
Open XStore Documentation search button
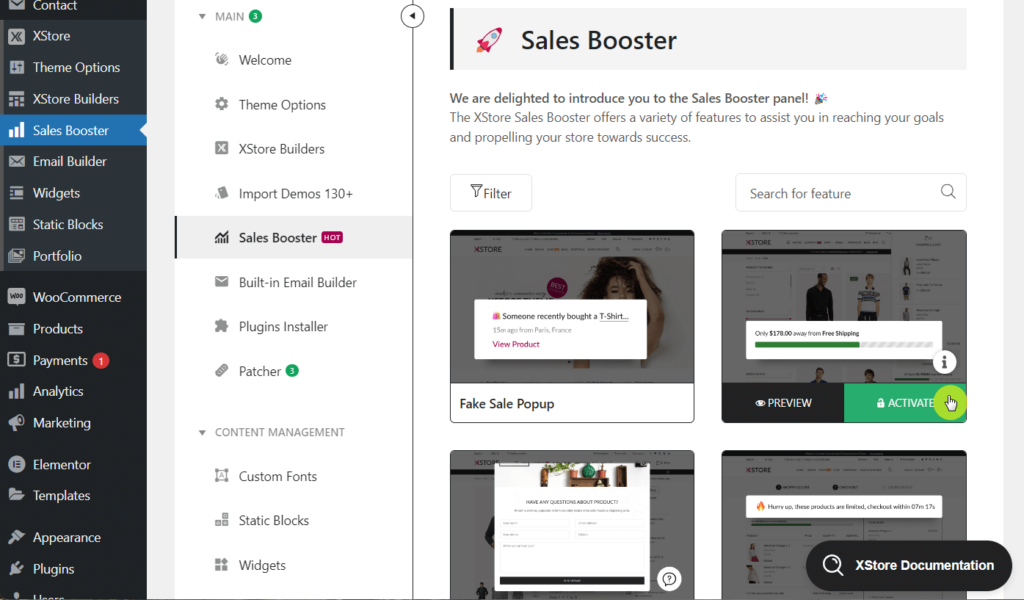909,565
